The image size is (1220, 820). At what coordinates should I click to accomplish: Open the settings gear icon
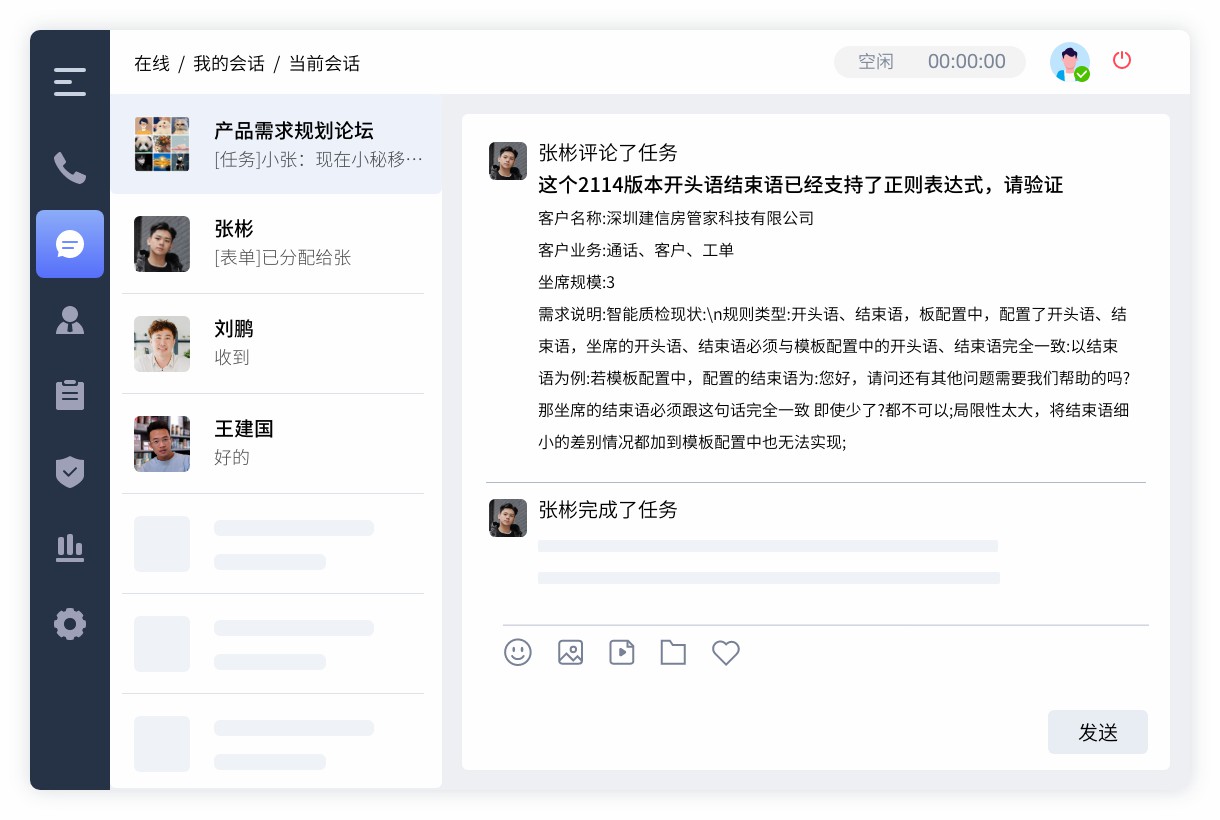[70, 624]
